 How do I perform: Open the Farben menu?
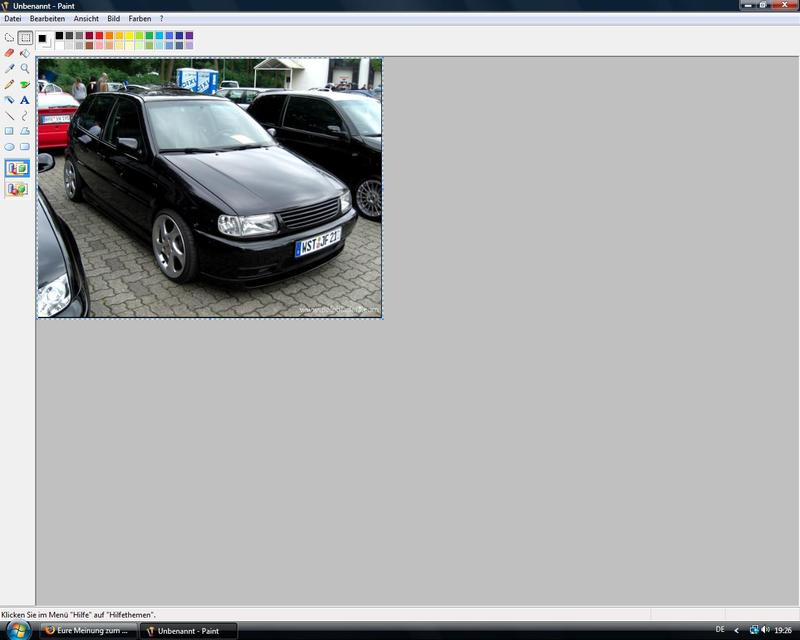(x=140, y=18)
